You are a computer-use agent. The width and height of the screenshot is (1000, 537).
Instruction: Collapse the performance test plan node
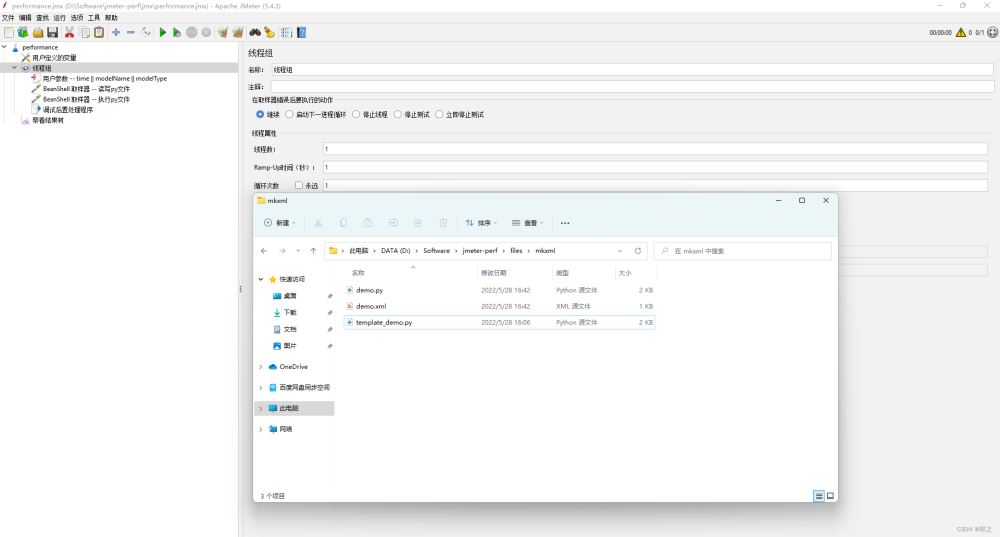coord(4,47)
